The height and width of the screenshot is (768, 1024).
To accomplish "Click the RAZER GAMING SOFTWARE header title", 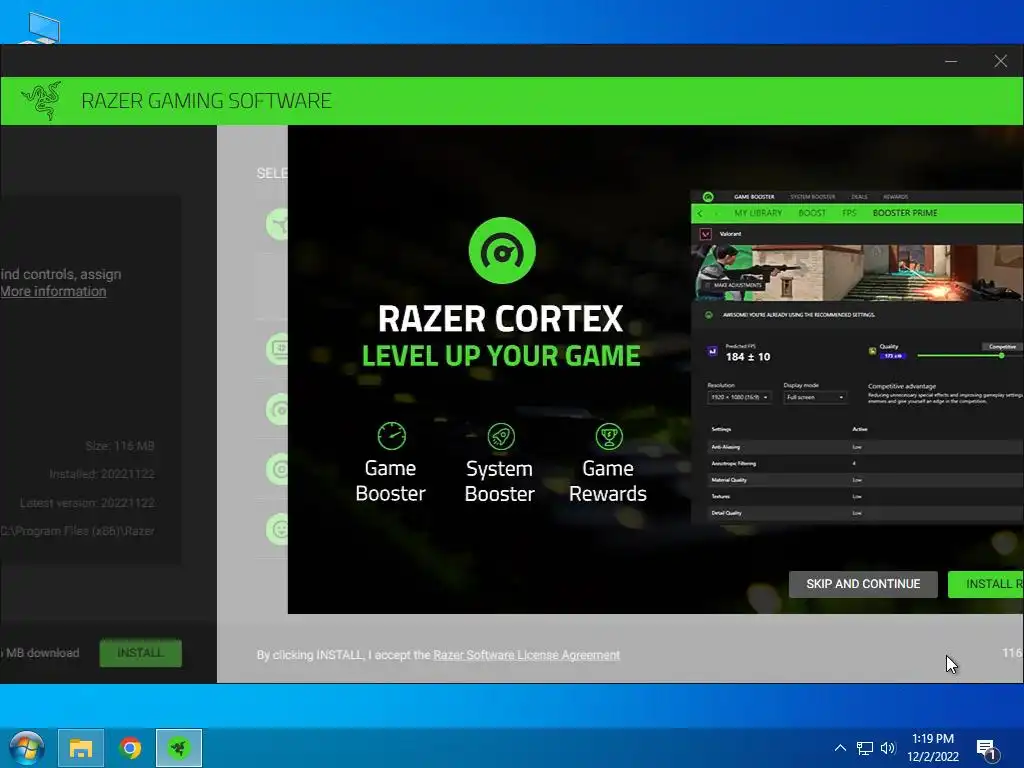I will coord(206,101).
